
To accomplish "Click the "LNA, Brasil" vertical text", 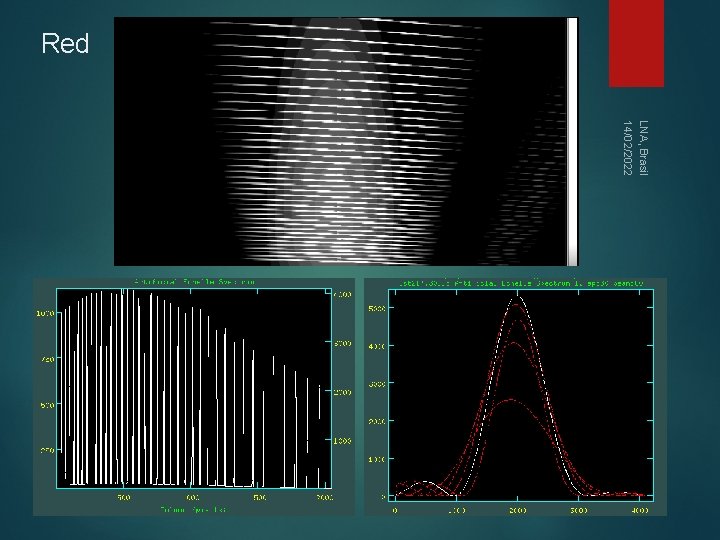I will (x=643, y=148).
